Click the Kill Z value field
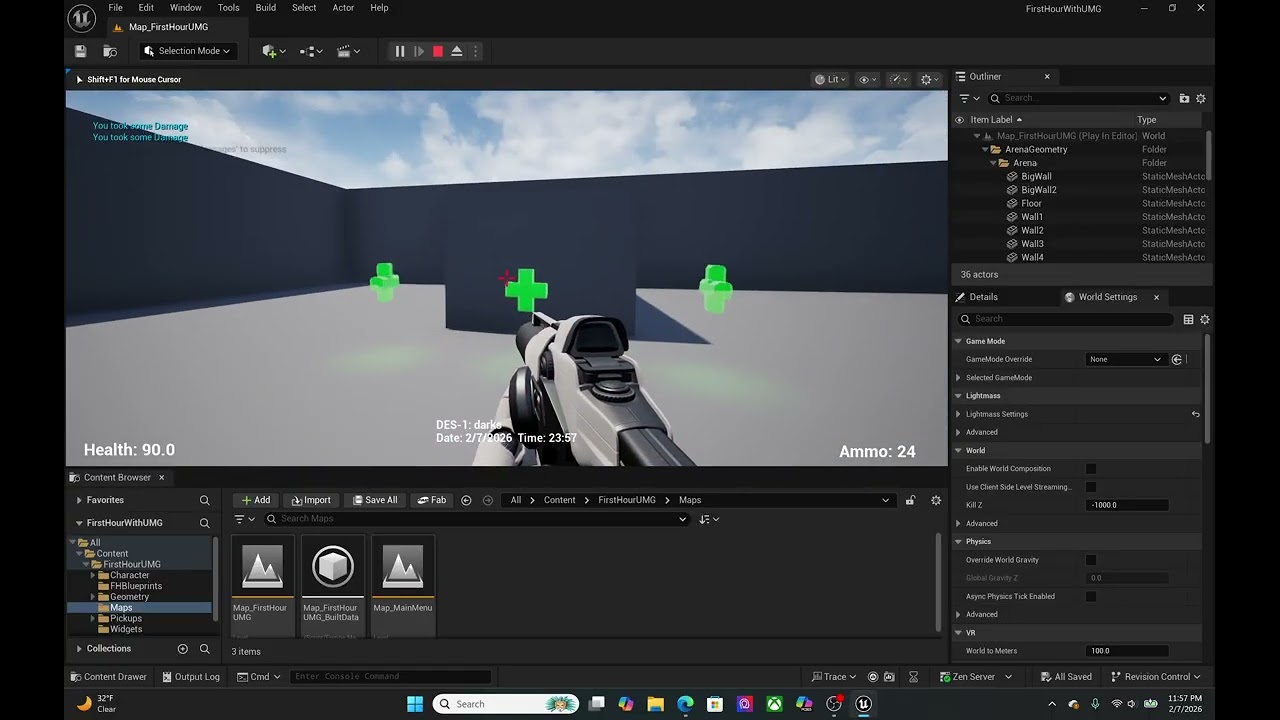The image size is (1280, 720). [x=1127, y=505]
